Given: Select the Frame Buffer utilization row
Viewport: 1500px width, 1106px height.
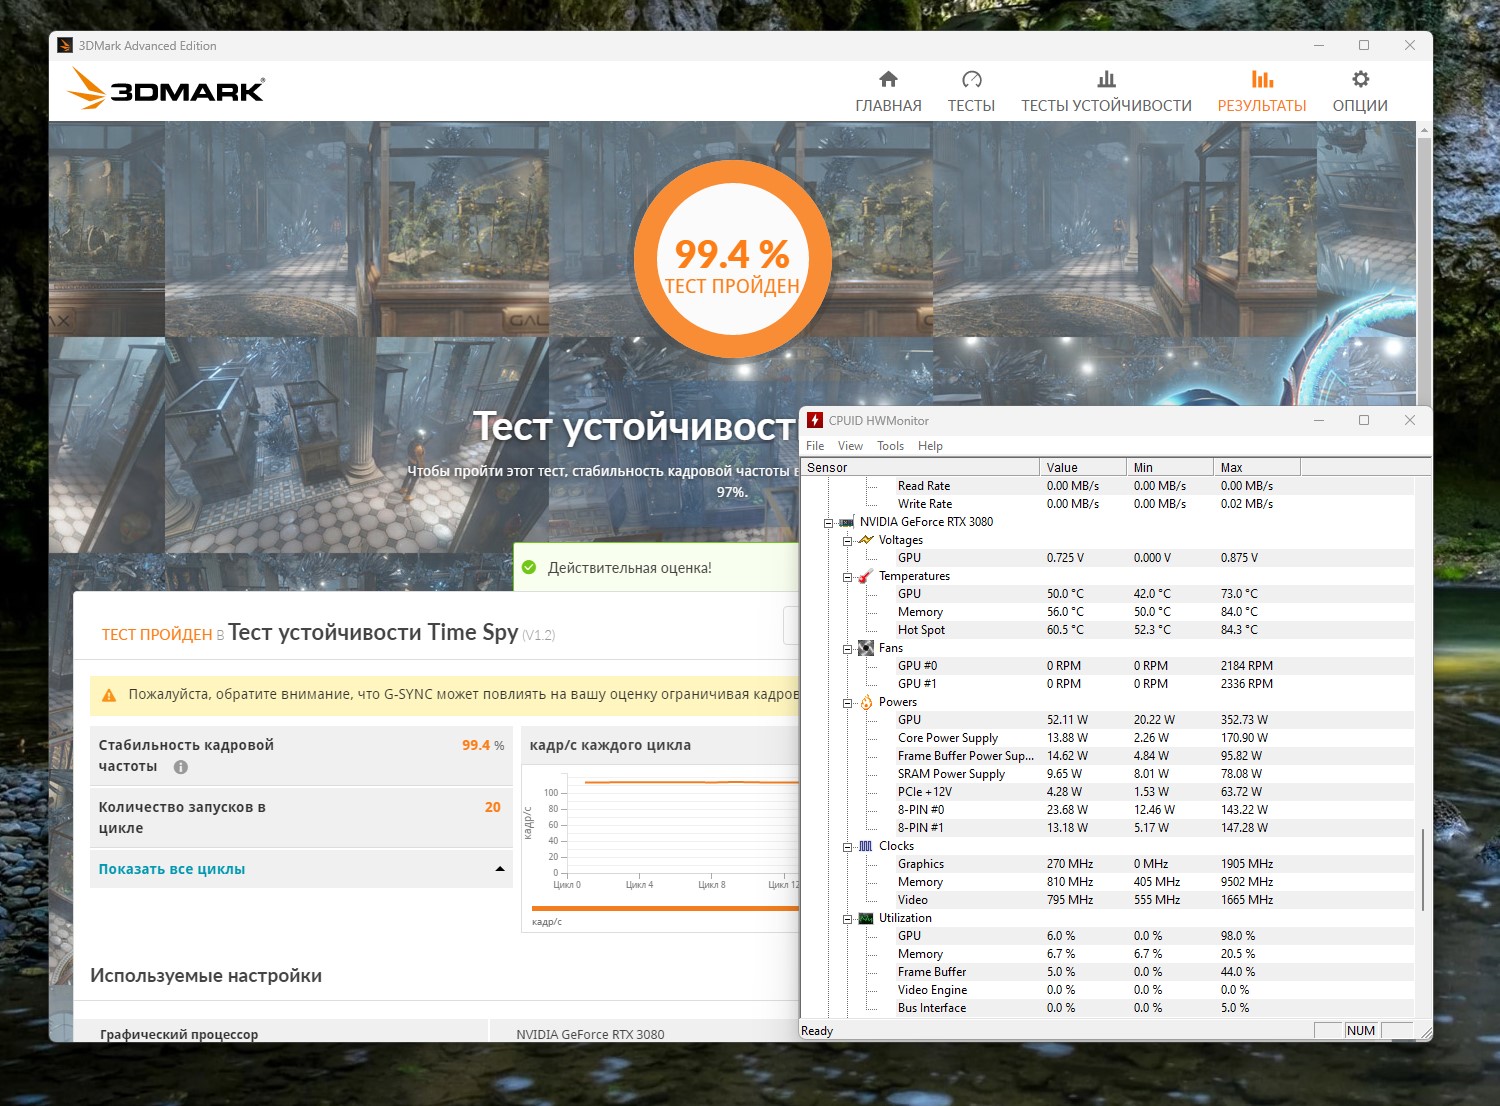Looking at the screenshot, I should click(1108, 972).
